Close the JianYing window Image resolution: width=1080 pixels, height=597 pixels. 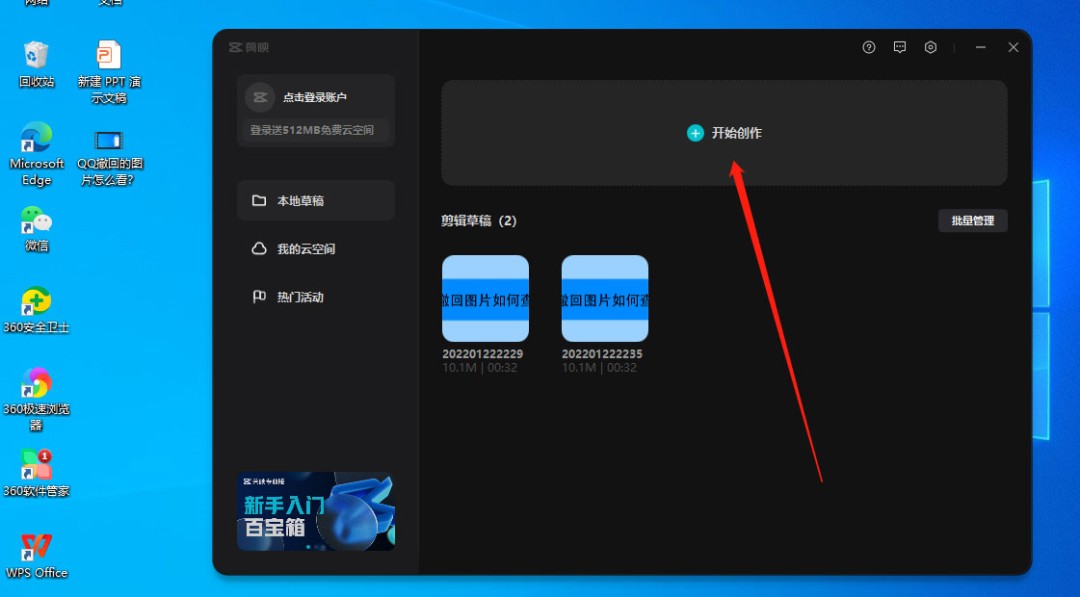pyautogui.click(x=1013, y=48)
